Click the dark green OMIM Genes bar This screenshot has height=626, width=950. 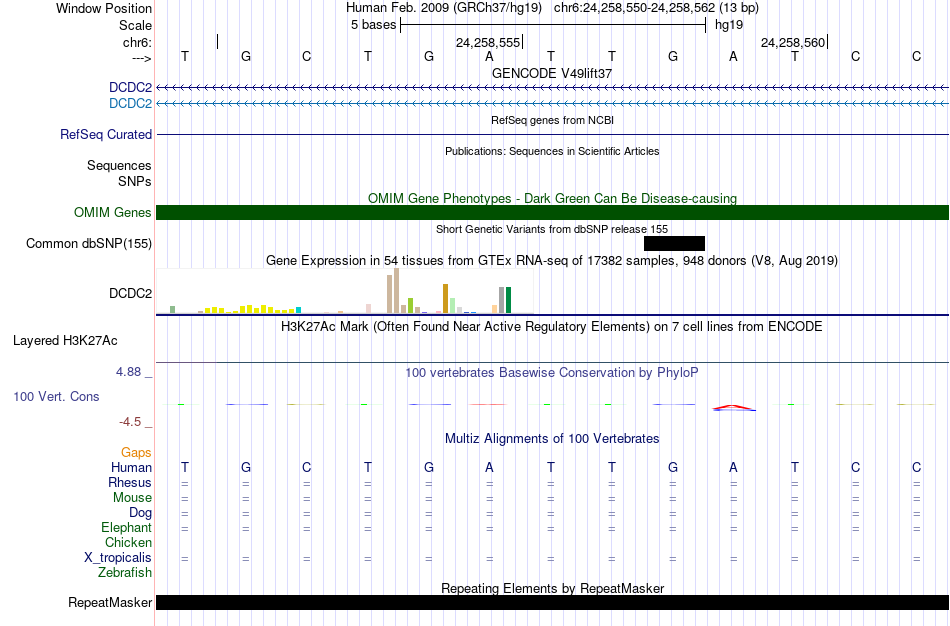(553, 213)
